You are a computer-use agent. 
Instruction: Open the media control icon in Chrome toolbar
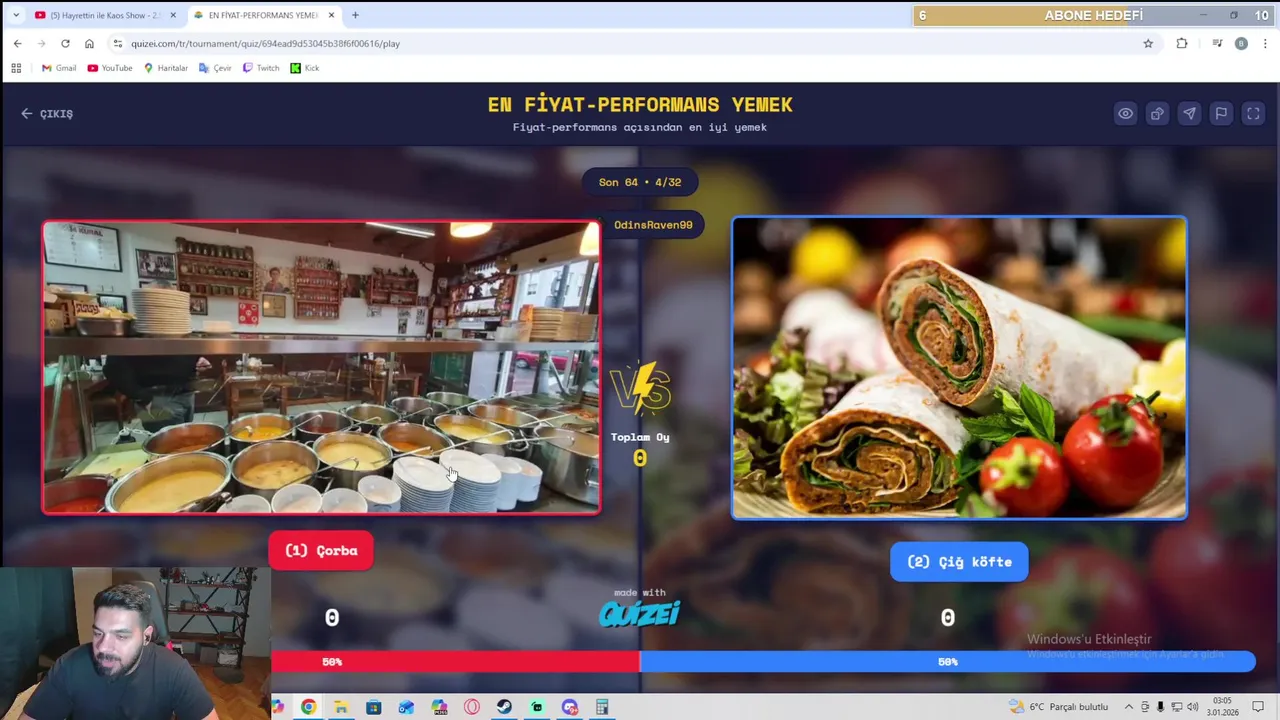[x=1217, y=44]
